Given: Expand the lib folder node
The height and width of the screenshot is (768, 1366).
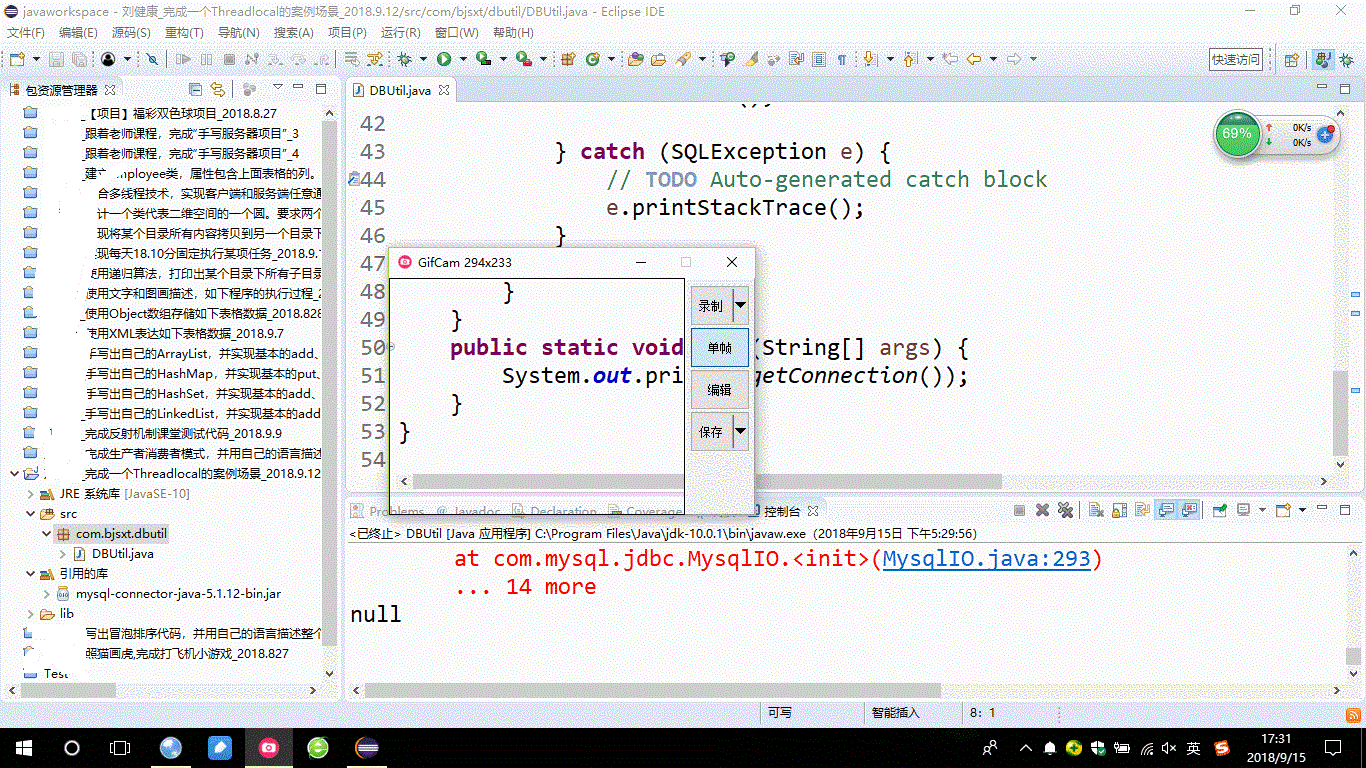Looking at the screenshot, I should point(32,614).
